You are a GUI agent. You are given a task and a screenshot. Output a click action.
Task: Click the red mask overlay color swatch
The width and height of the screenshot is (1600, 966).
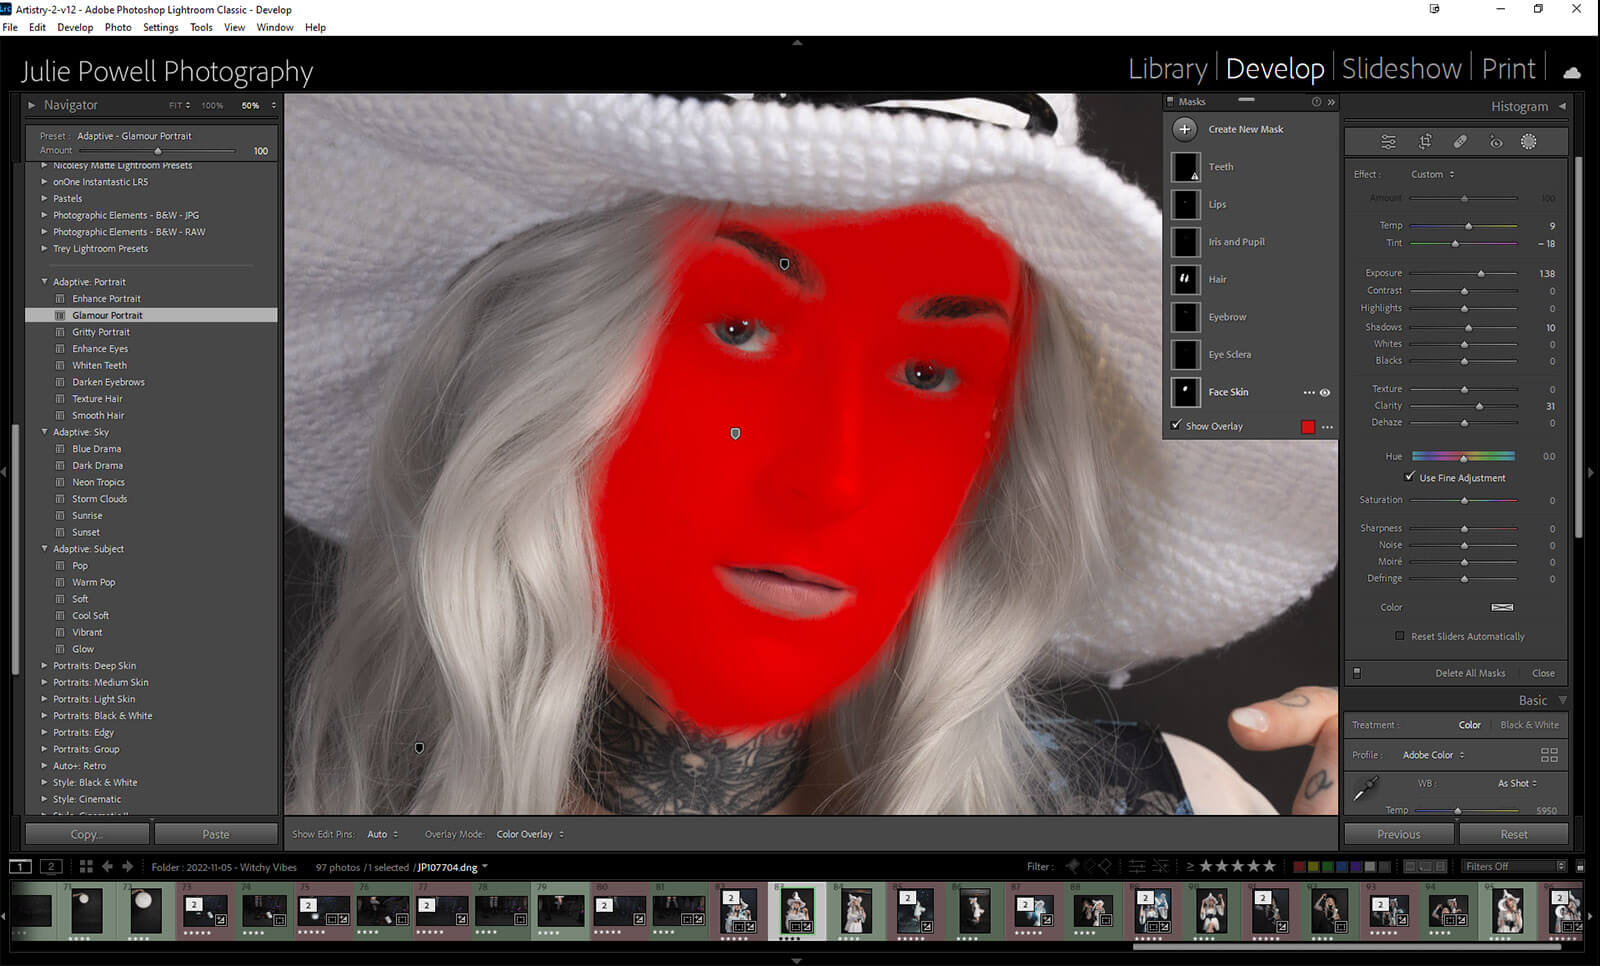(1307, 427)
